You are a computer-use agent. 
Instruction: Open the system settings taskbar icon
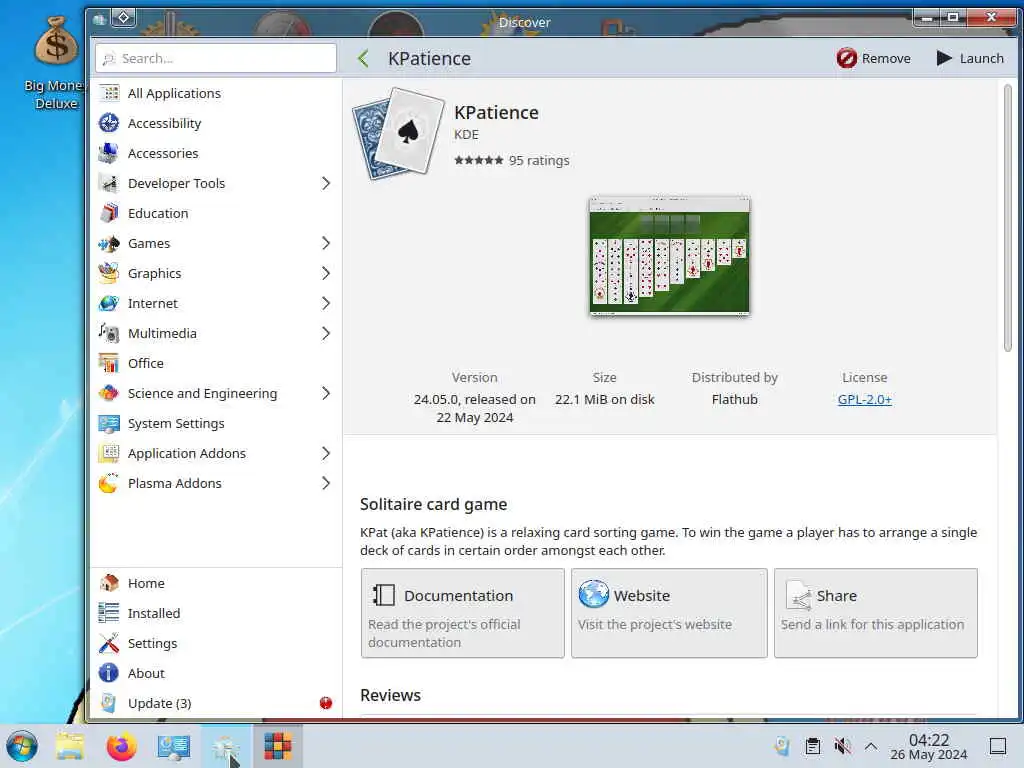point(173,746)
